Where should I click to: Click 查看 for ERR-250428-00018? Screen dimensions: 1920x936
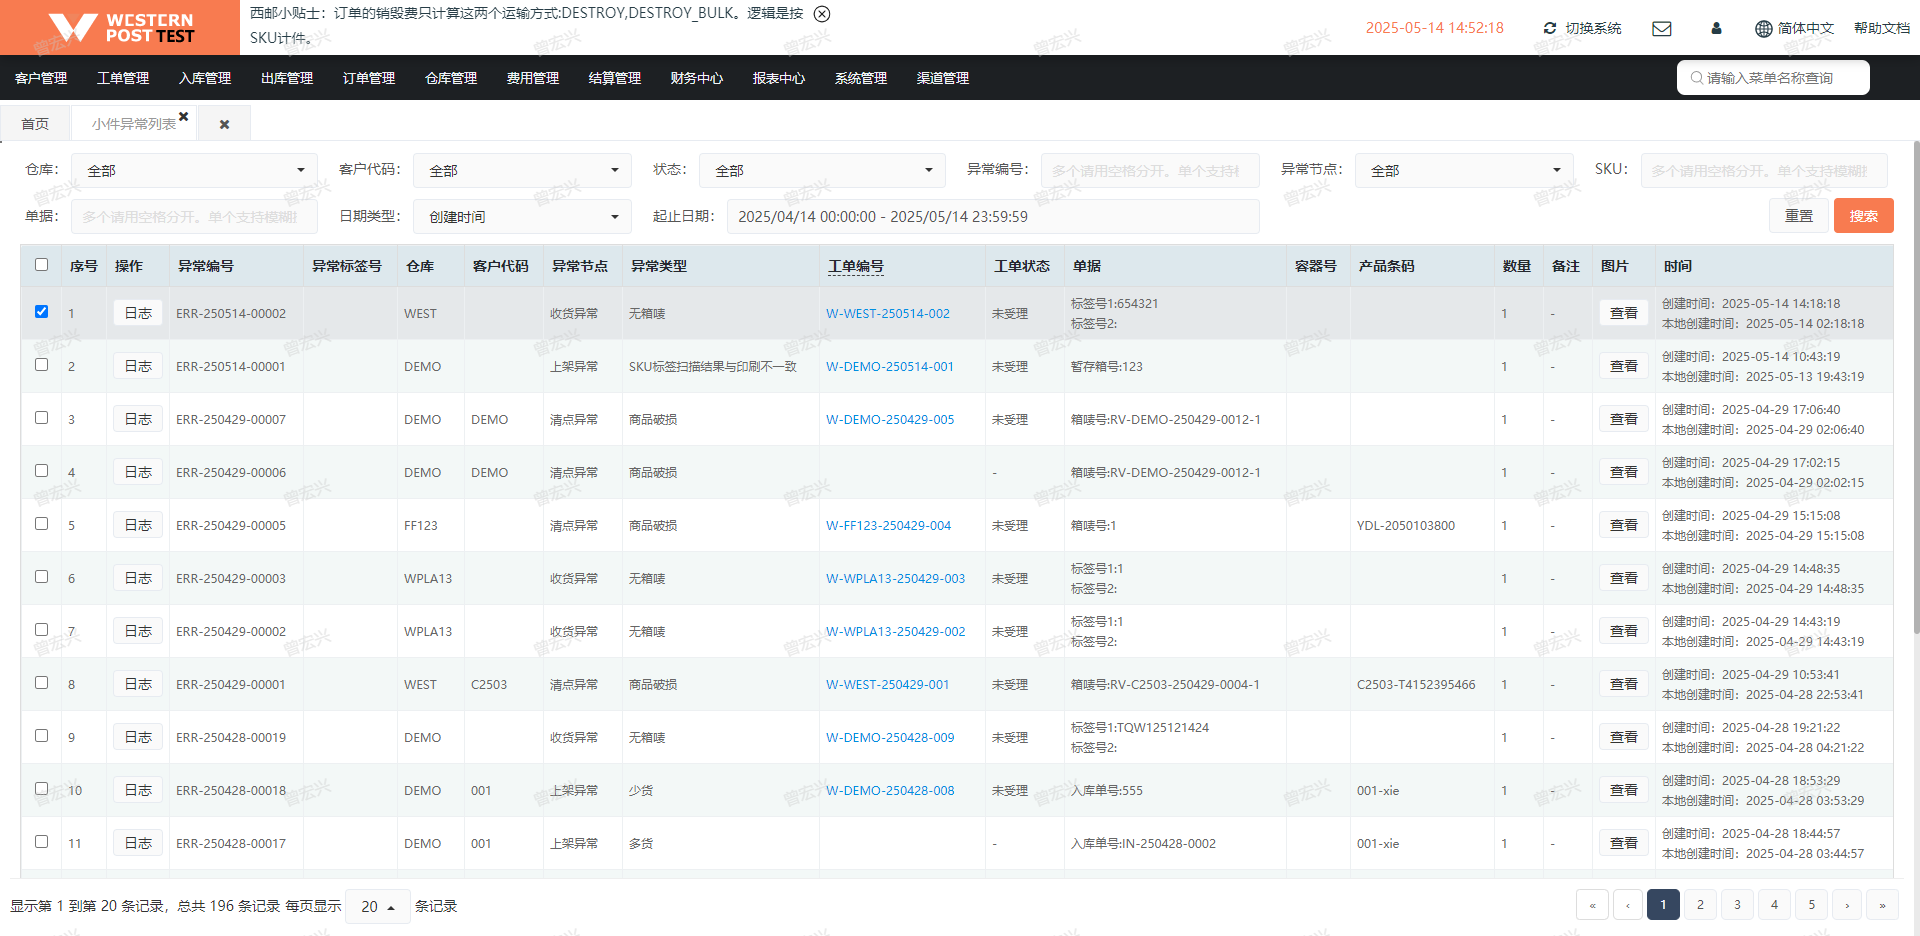(1624, 790)
